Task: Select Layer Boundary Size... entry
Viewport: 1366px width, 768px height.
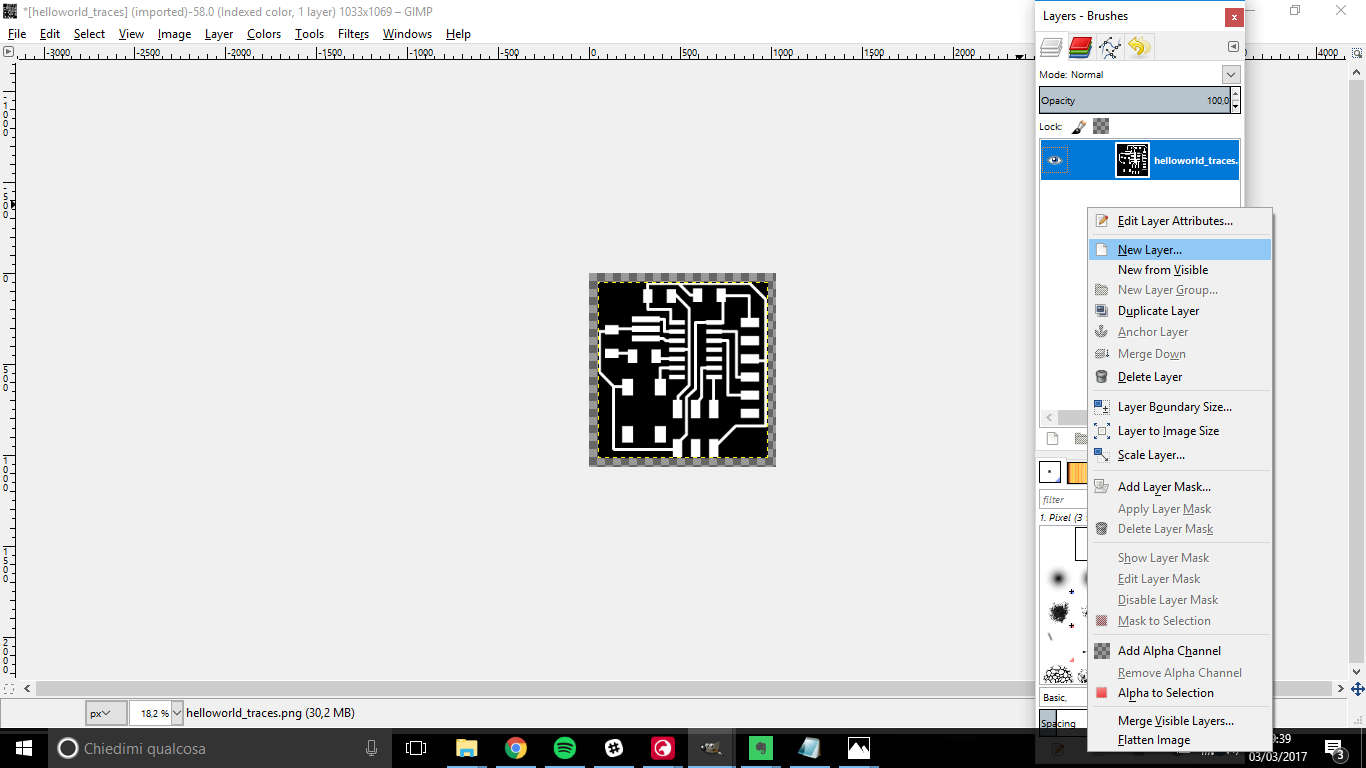Action: pos(1180,407)
